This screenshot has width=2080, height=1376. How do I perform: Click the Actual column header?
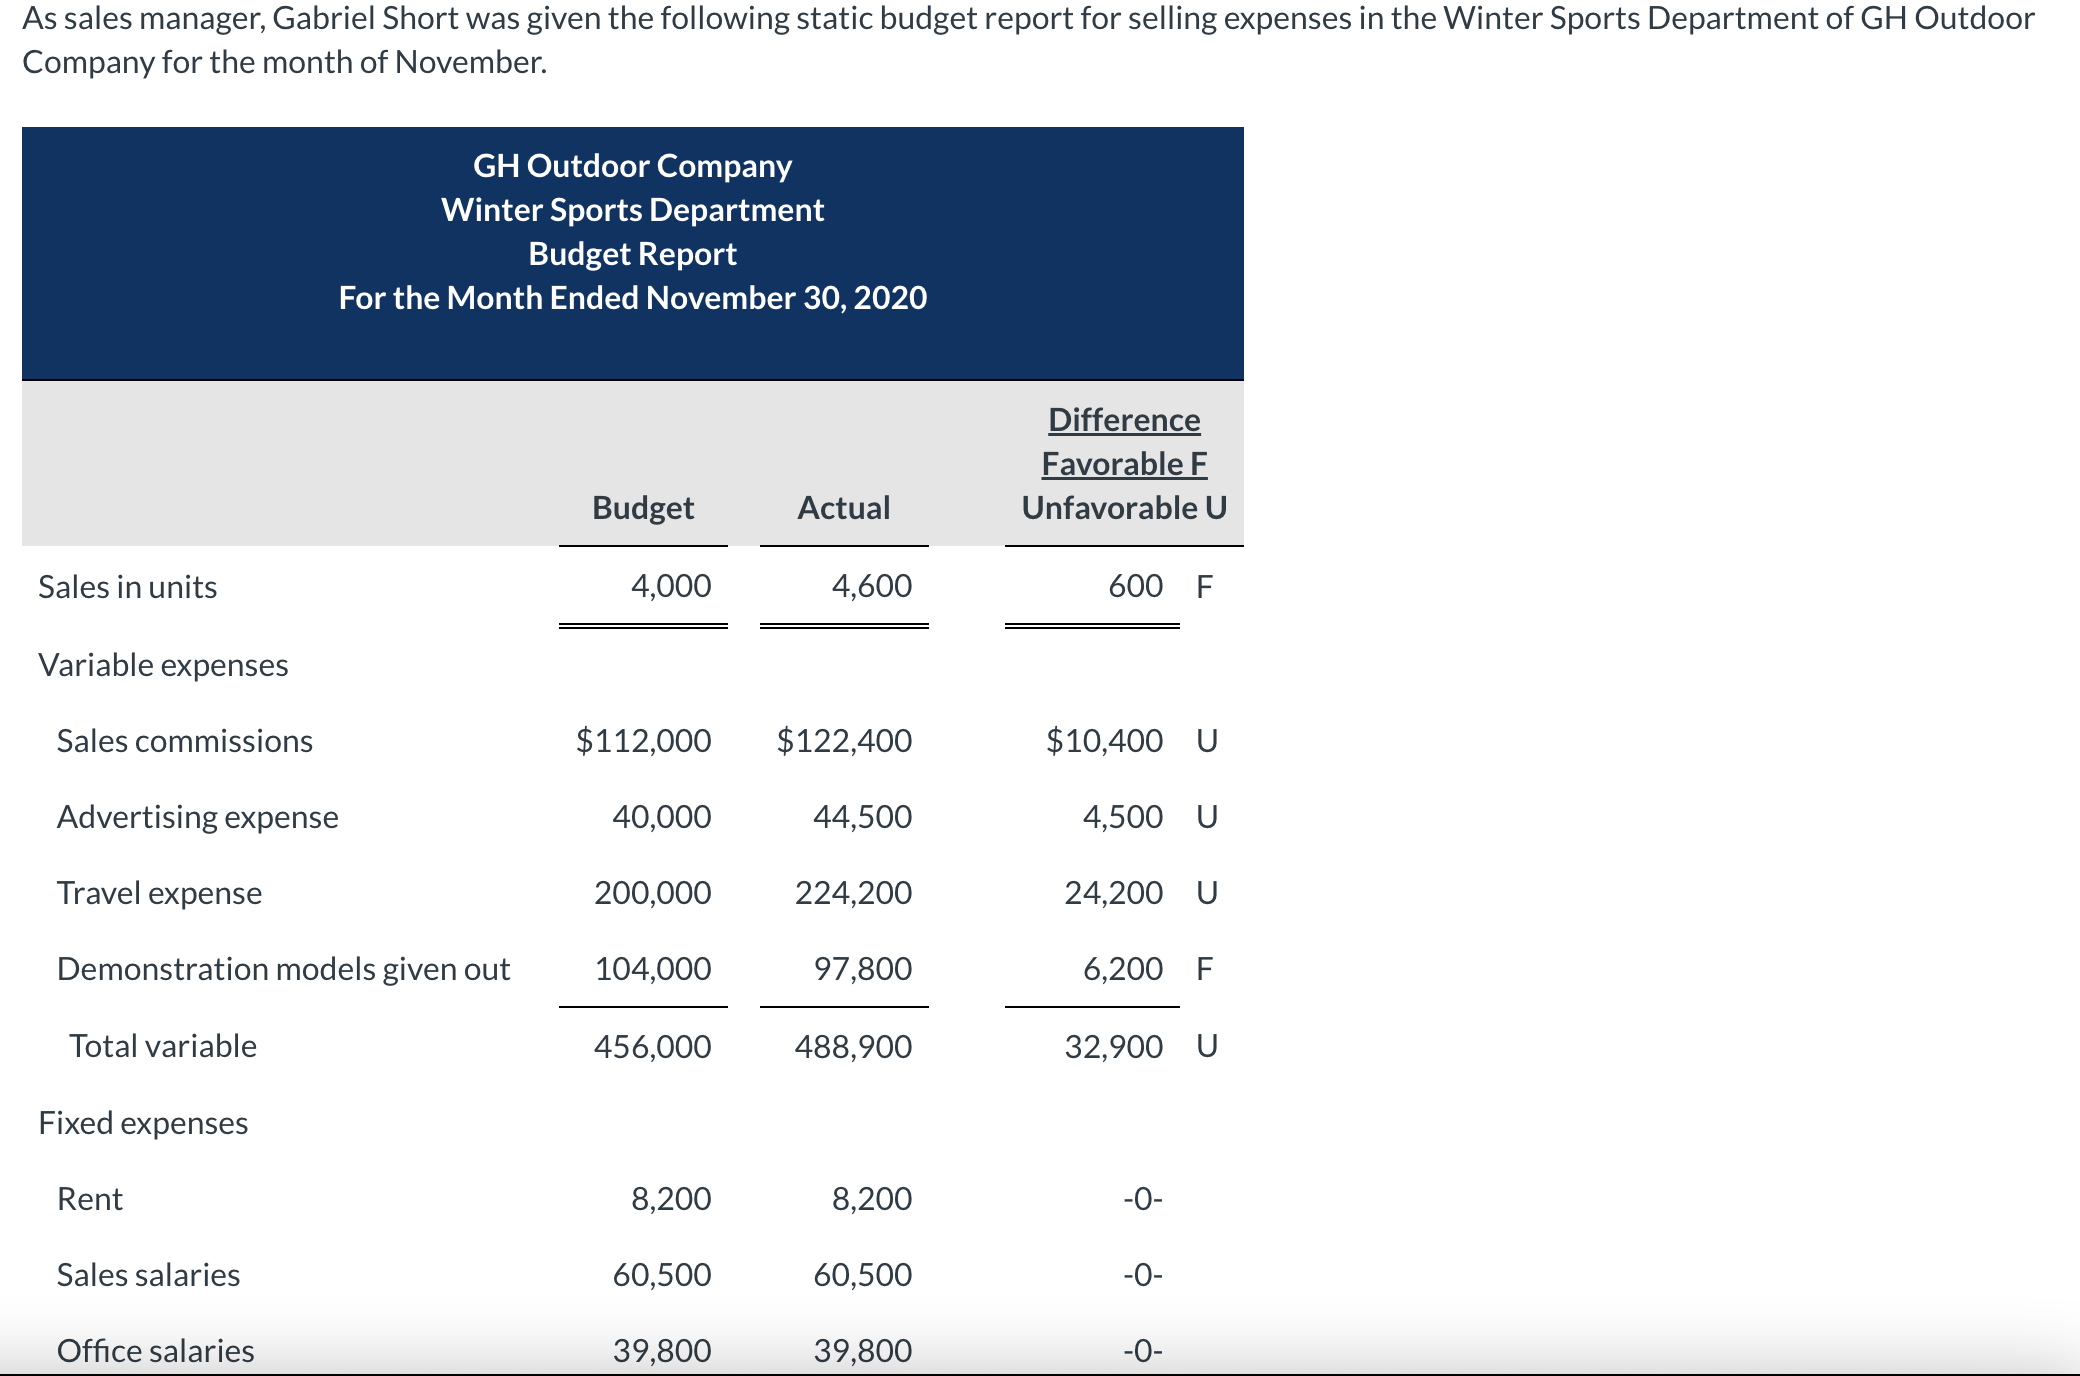[x=844, y=508]
